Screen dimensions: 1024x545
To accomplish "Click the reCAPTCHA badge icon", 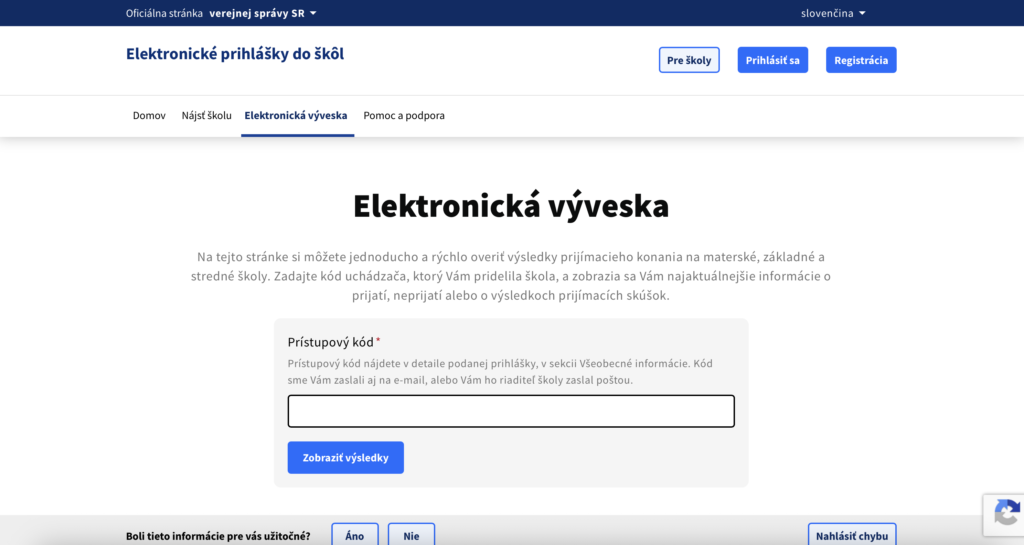I will pos(1006,514).
